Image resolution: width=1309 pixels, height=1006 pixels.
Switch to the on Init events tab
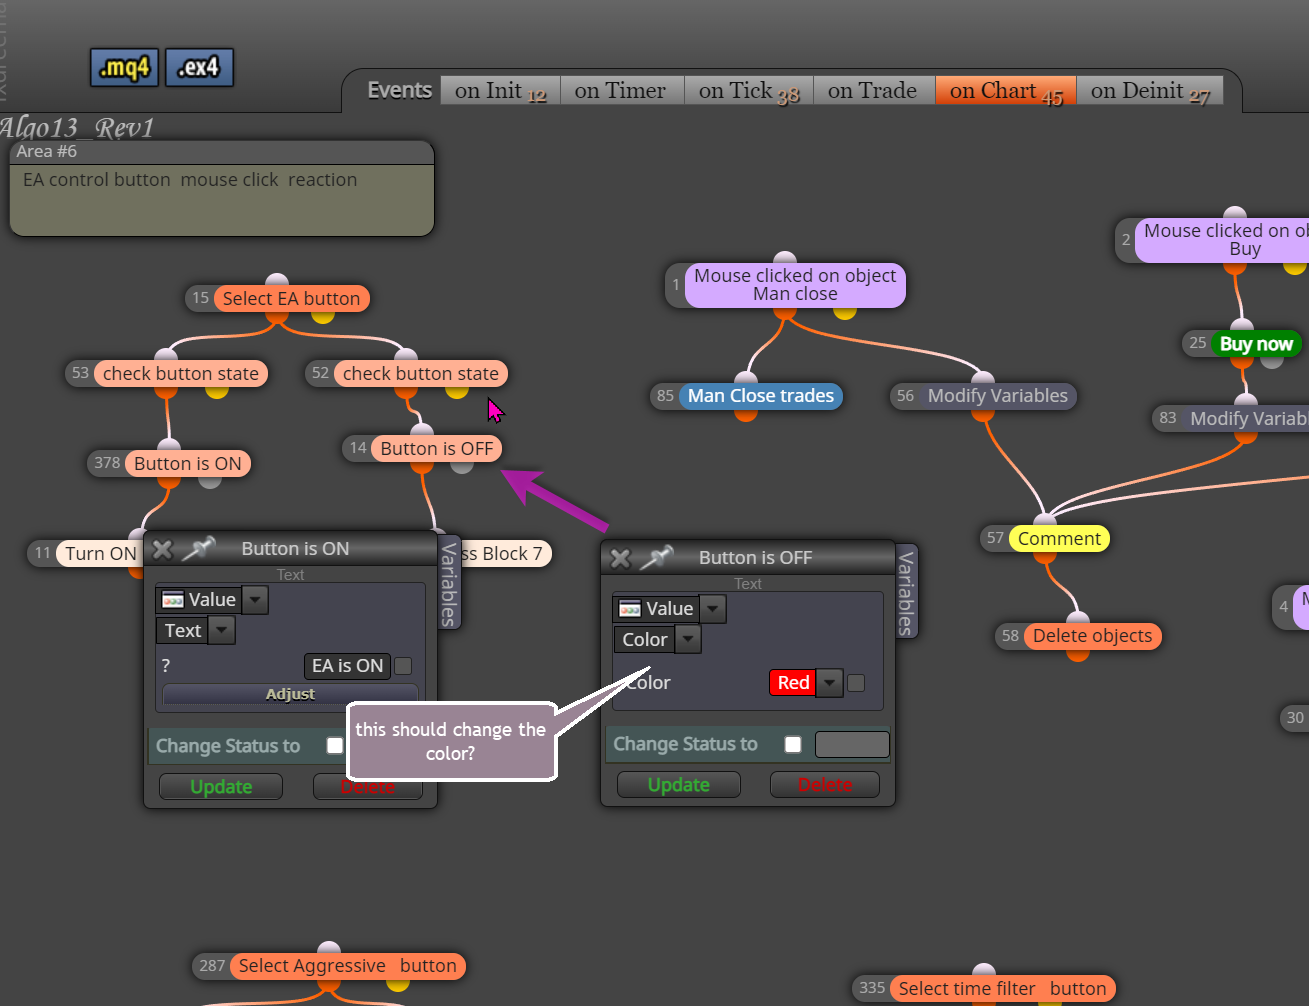500,91
